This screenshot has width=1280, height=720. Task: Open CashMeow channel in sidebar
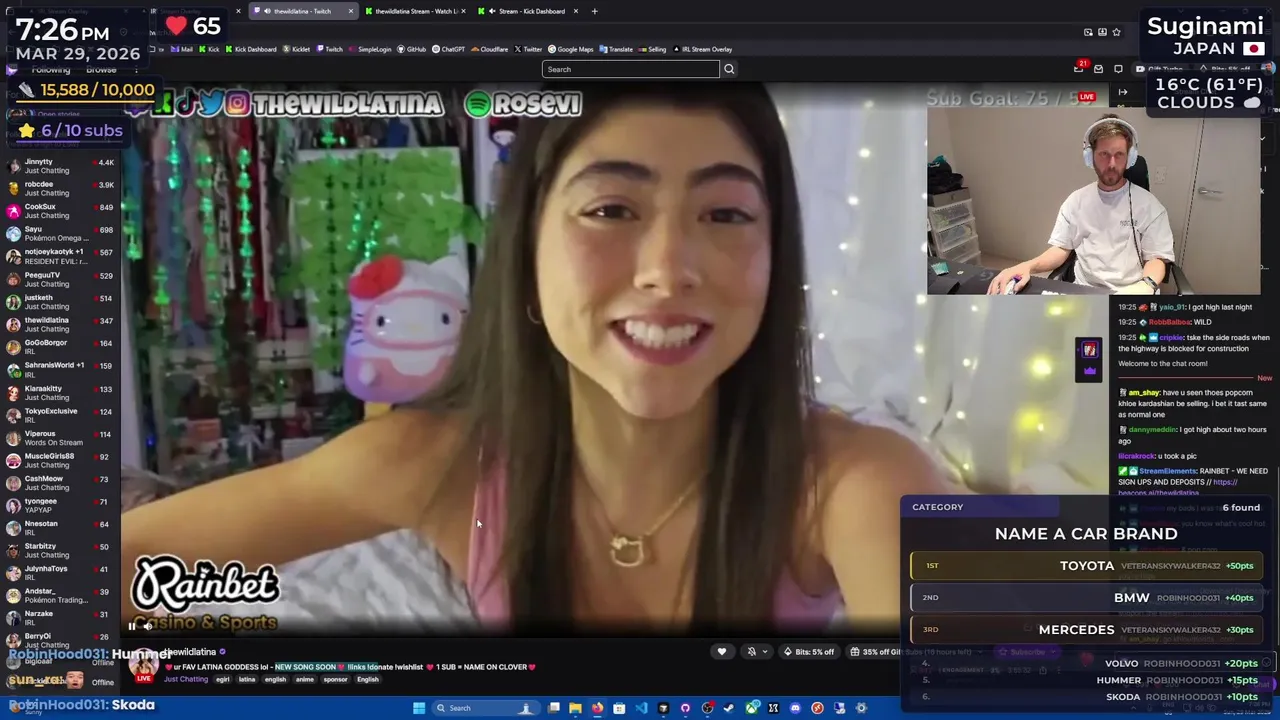pyautogui.click(x=60, y=483)
